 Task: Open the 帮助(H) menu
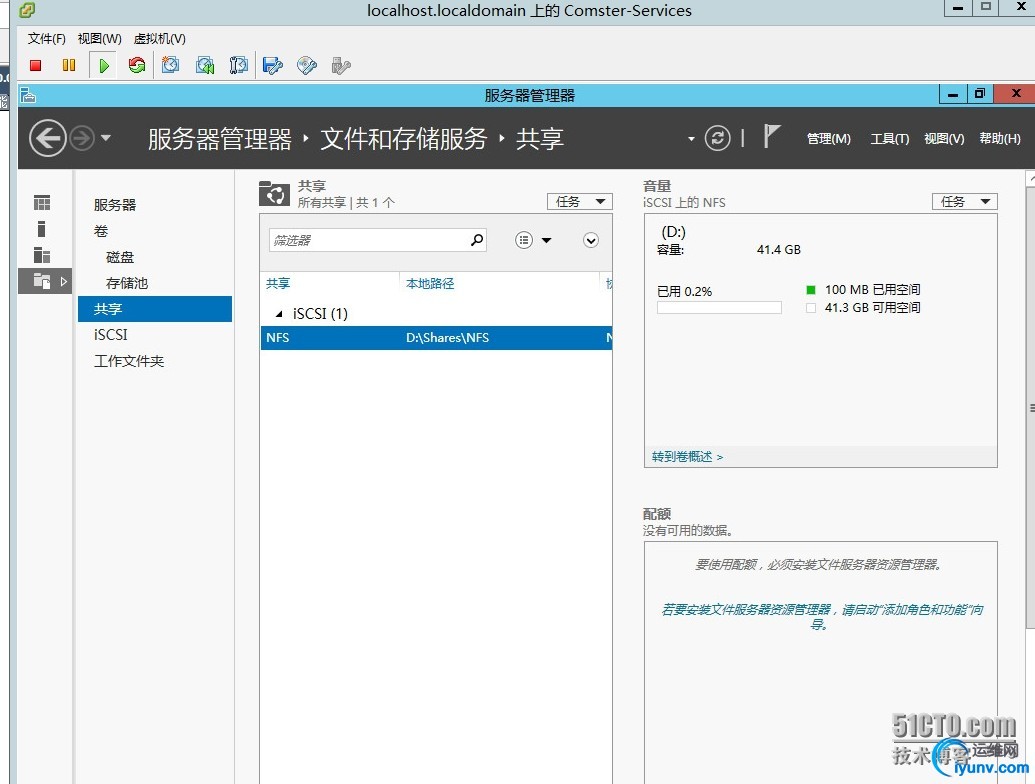point(999,139)
